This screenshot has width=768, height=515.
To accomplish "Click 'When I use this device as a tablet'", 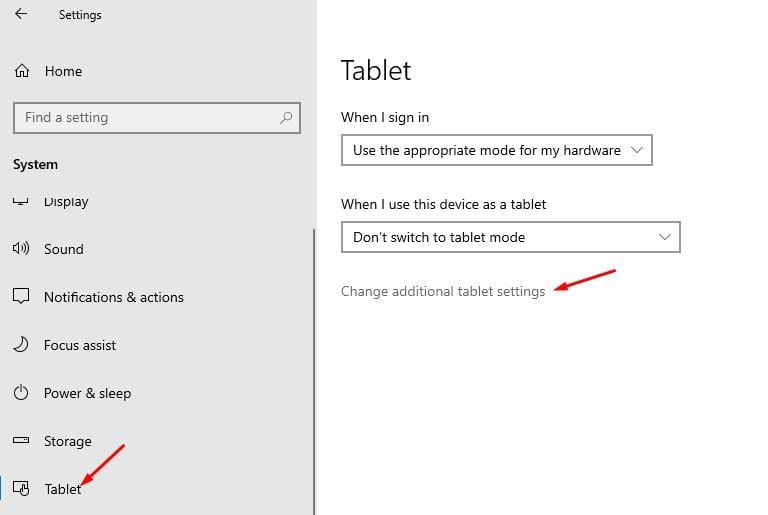I will [x=443, y=204].
